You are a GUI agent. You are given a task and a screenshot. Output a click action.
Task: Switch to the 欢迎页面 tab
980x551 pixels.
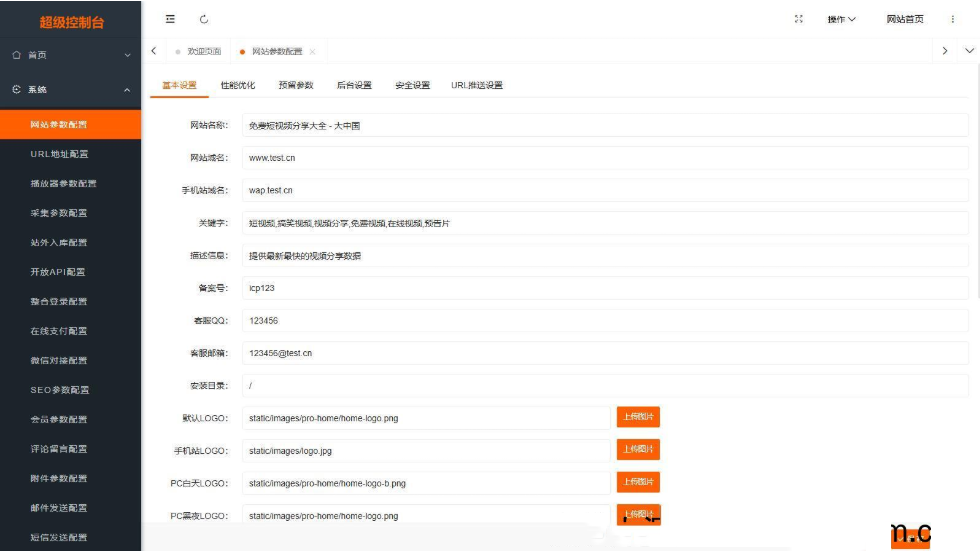coord(199,52)
